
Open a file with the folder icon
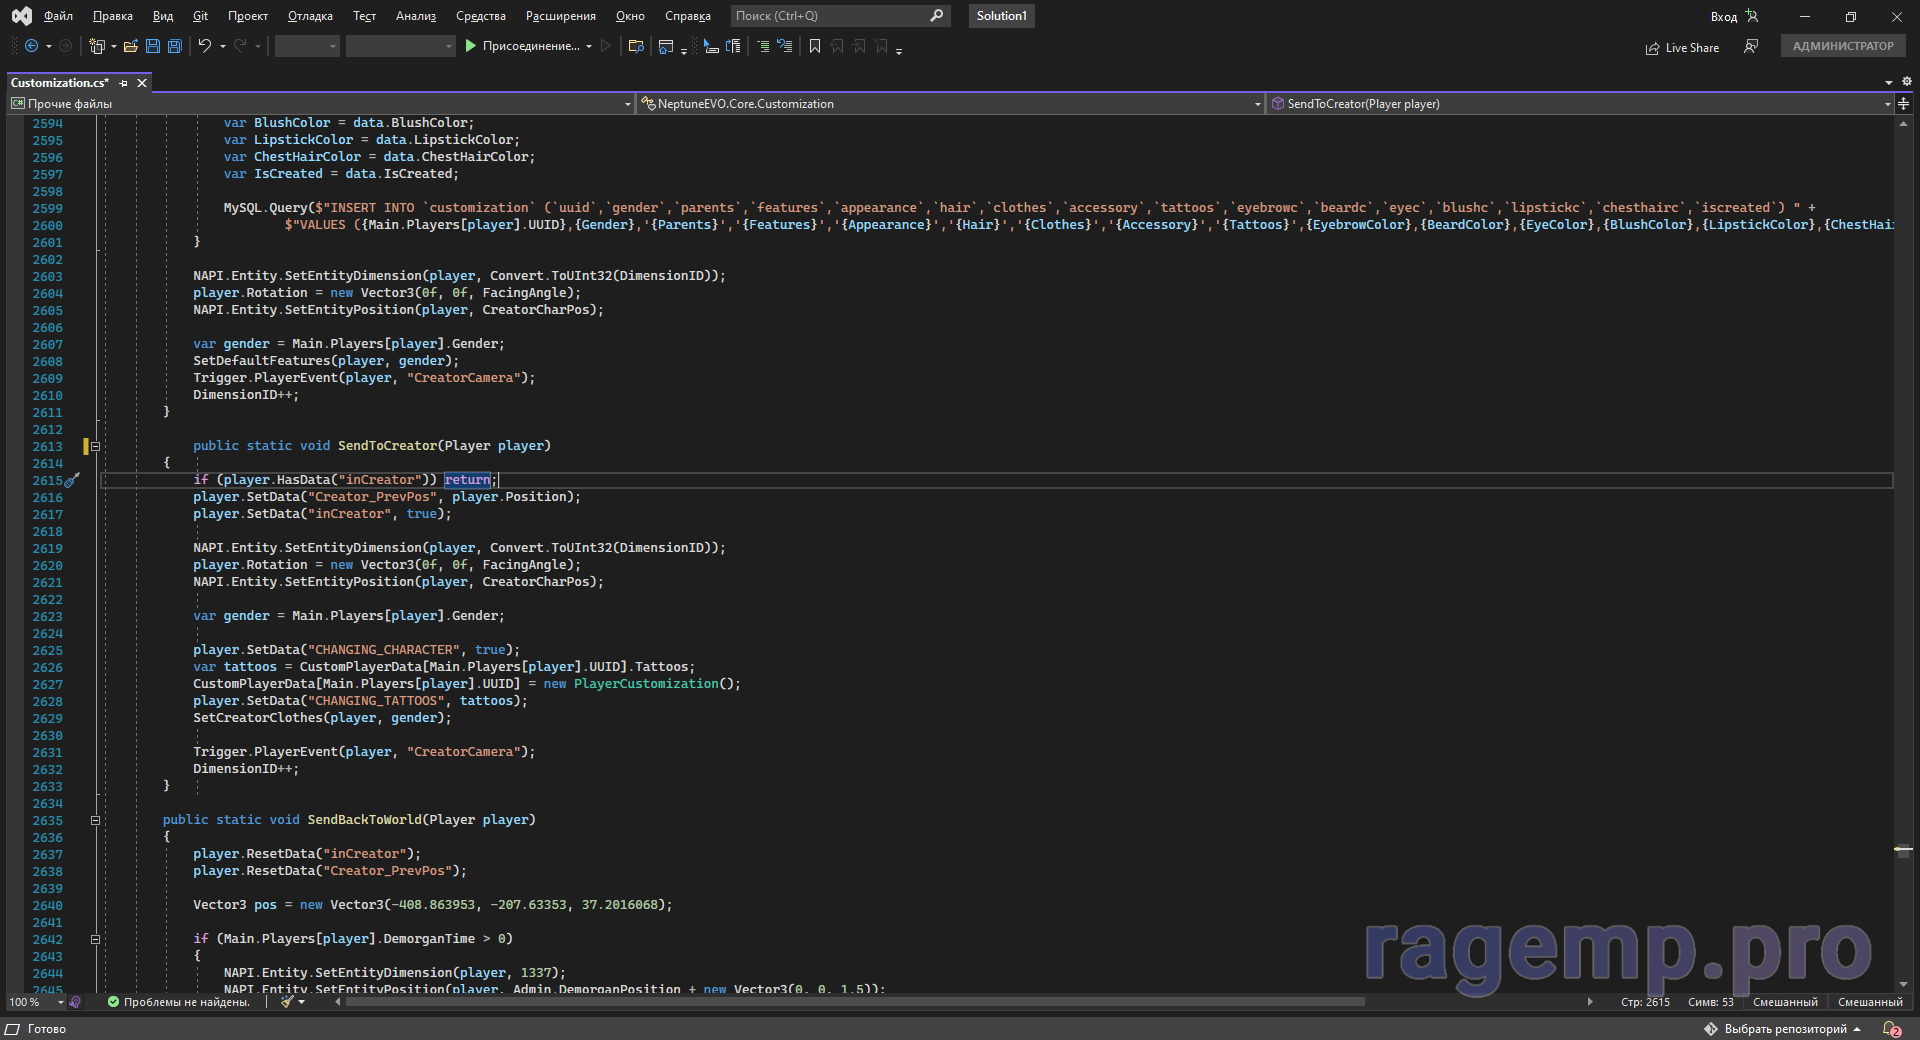[x=131, y=46]
